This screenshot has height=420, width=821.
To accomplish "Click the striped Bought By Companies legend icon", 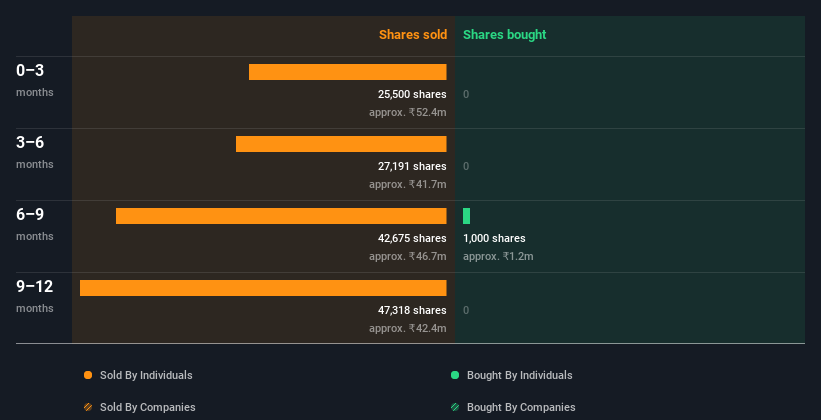I will click(455, 407).
